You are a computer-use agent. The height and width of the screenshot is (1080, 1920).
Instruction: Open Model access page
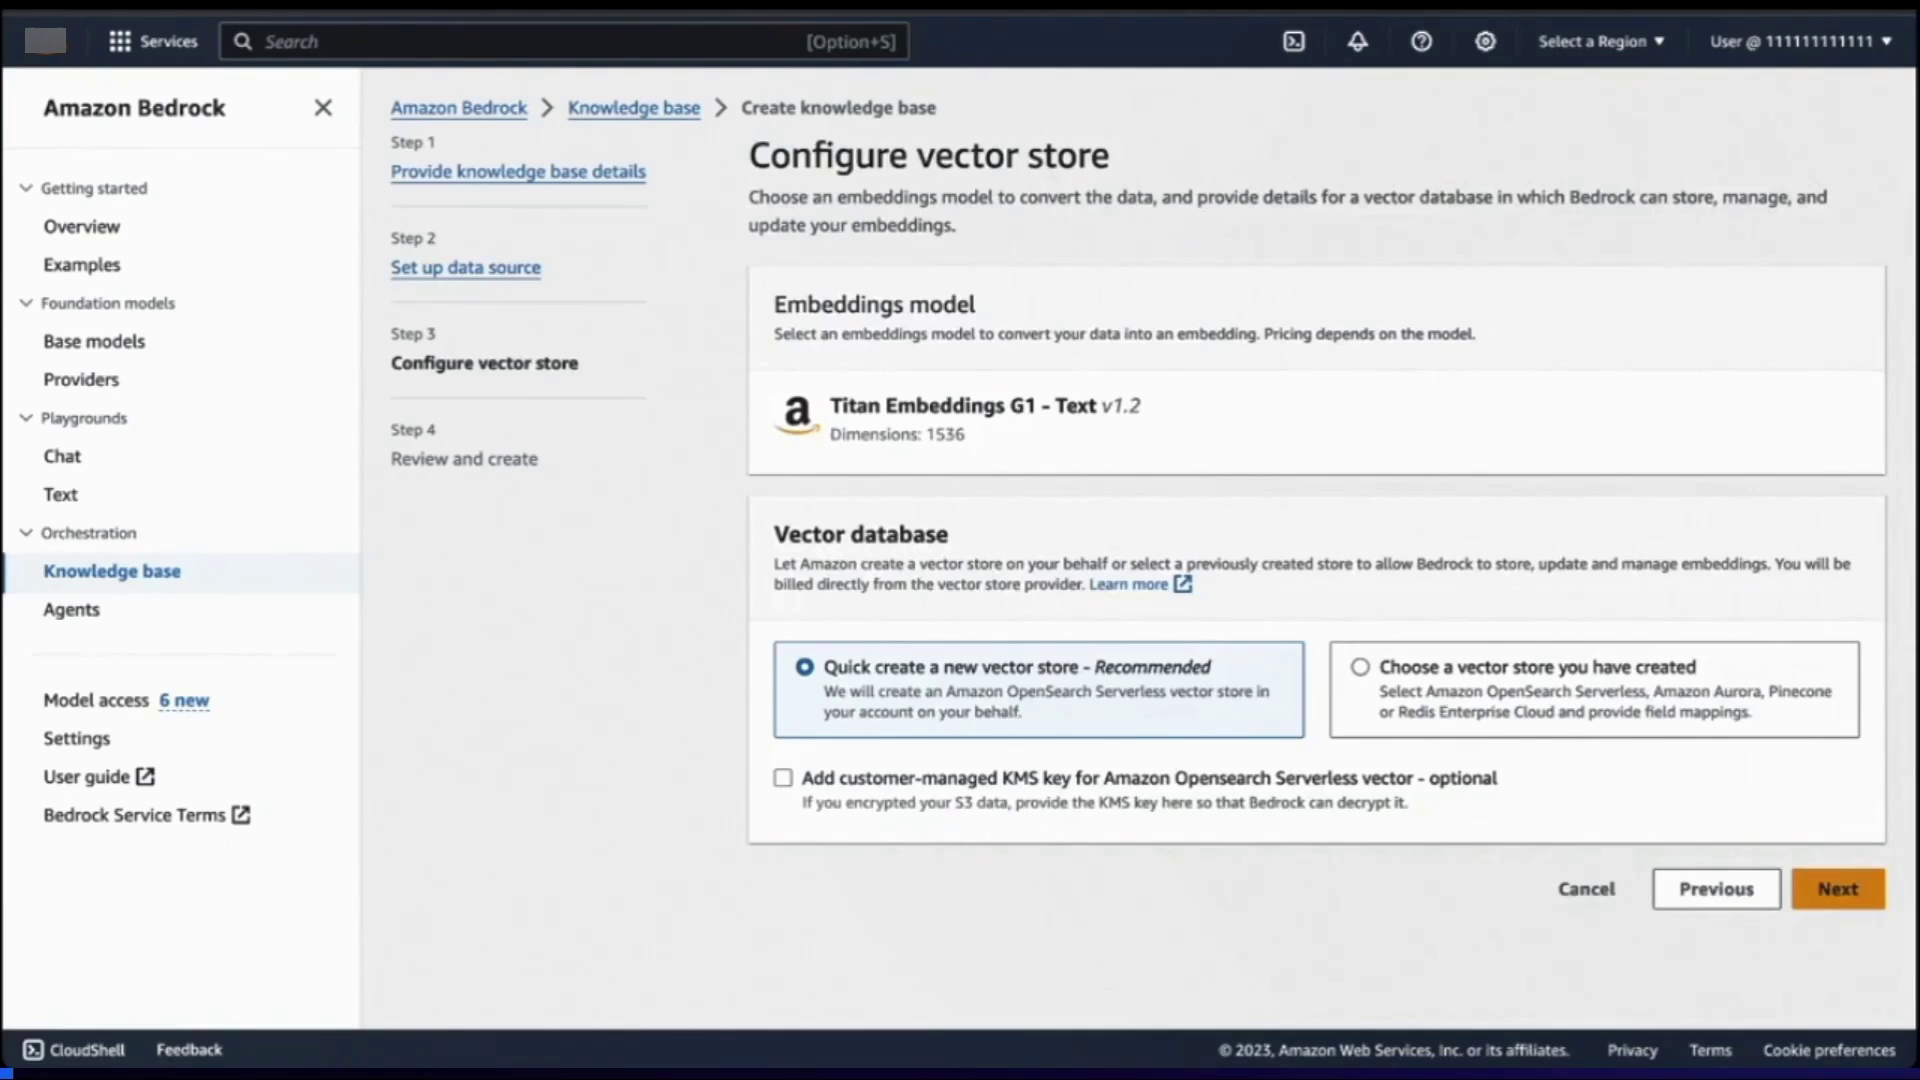click(96, 700)
